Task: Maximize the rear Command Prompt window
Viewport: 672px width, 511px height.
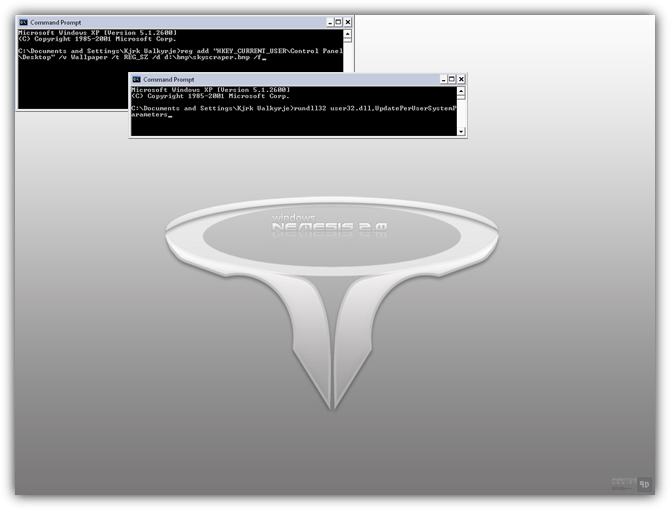Action: pyautogui.click(x=337, y=21)
